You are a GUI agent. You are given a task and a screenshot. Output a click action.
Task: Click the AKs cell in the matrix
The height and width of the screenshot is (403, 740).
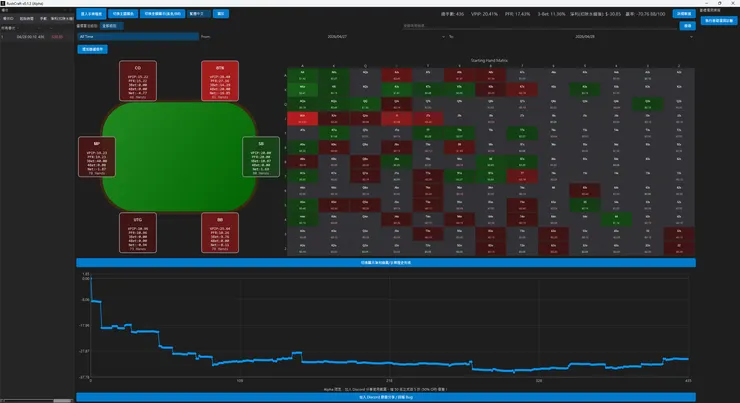tap(334, 75)
